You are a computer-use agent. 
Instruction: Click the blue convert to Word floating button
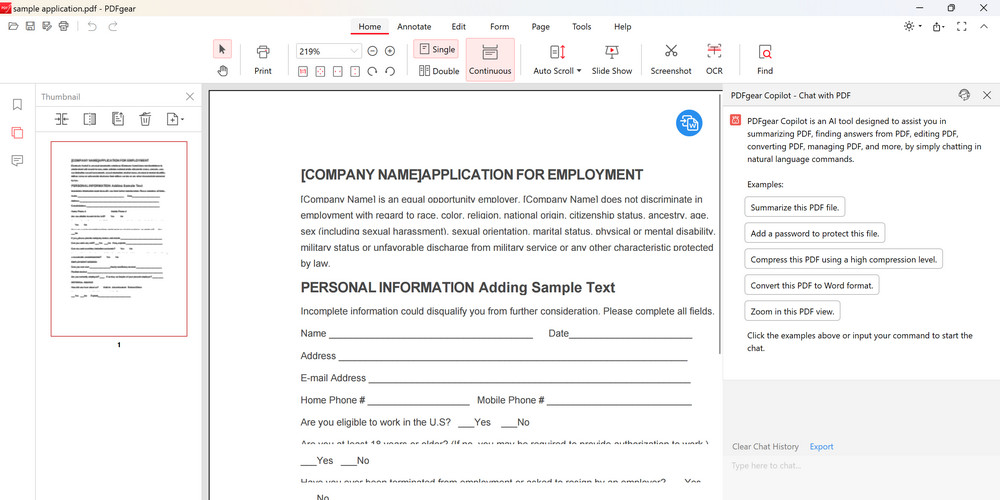(x=689, y=123)
